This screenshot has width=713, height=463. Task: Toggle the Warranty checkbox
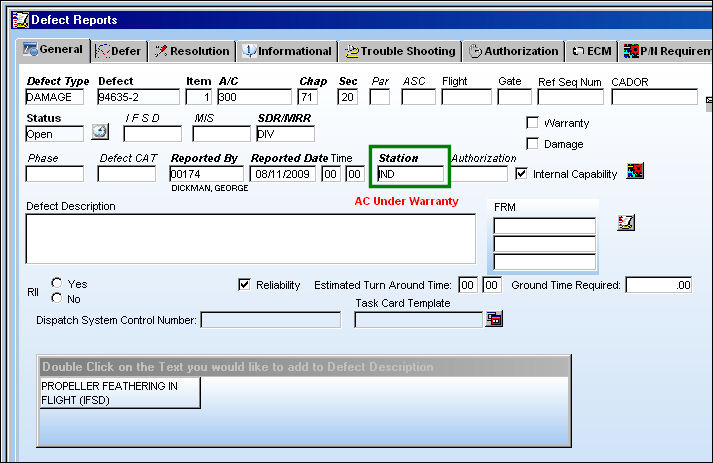coord(532,123)
